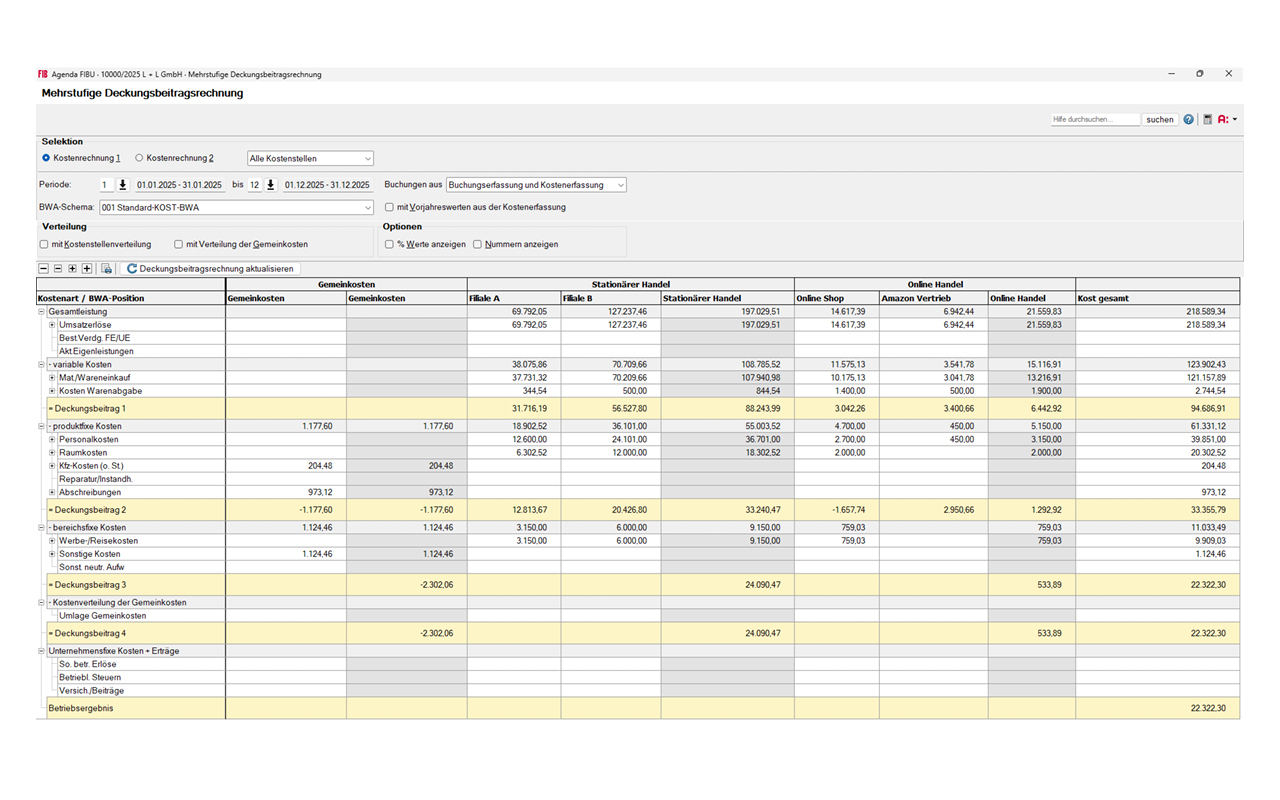This screenshot has width=1280, height=800.
Task: Click the Hilfe durchsuchen search field
Action: tap(1094, 119)
